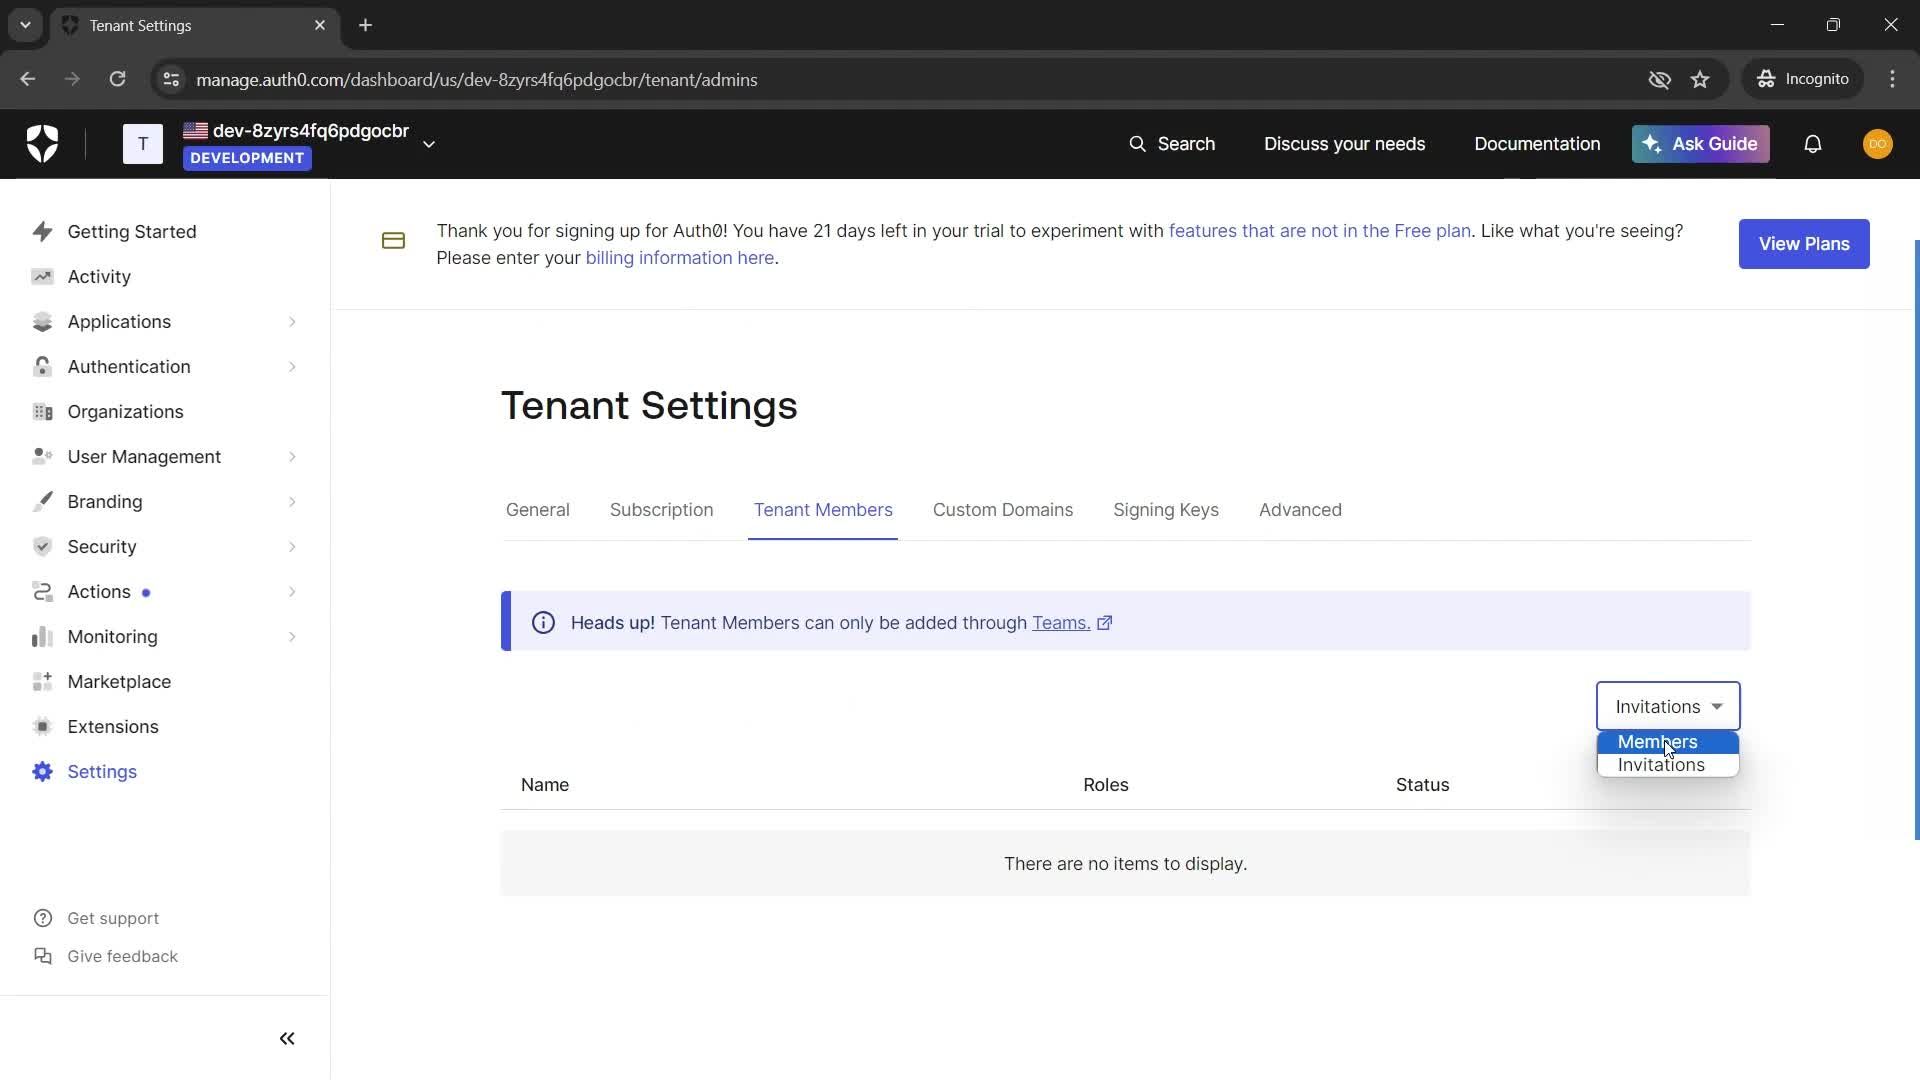Click the Monitoring bar chart icon
Image resolution: width=1920 pixels, height=1080 pixels.
click(42, 636)
